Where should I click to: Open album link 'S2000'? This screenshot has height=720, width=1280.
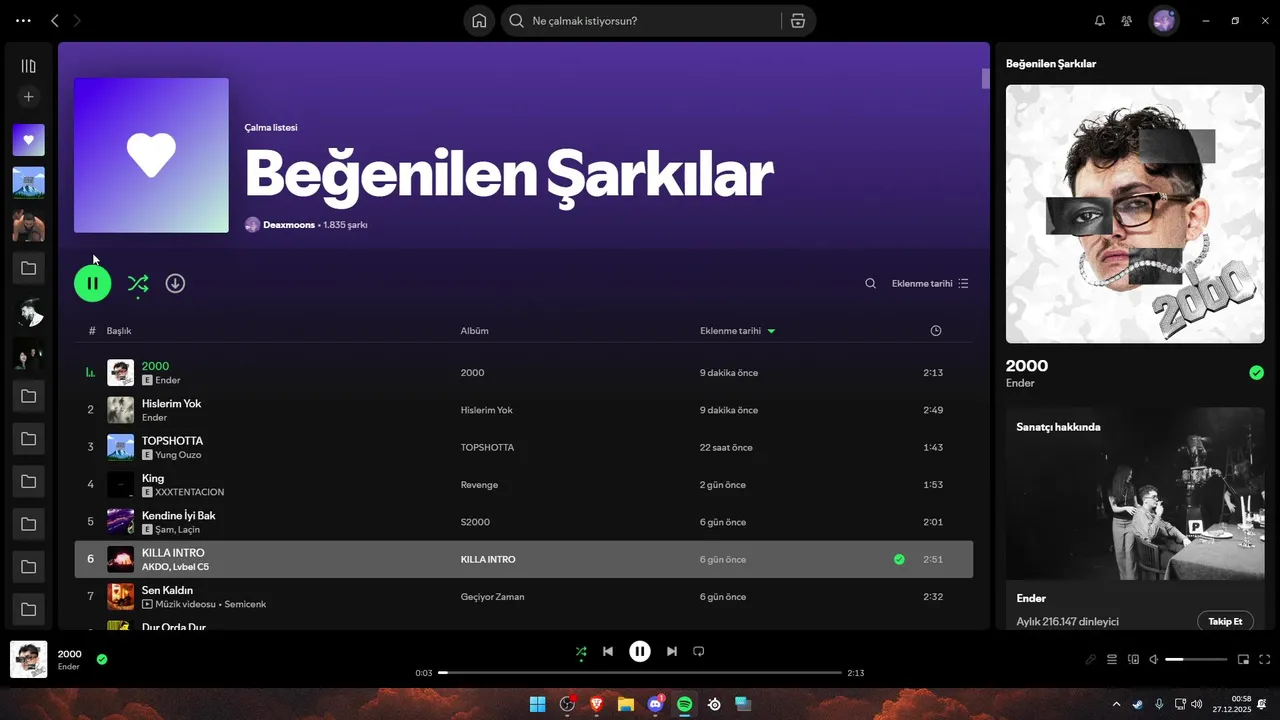coord(475,522)
